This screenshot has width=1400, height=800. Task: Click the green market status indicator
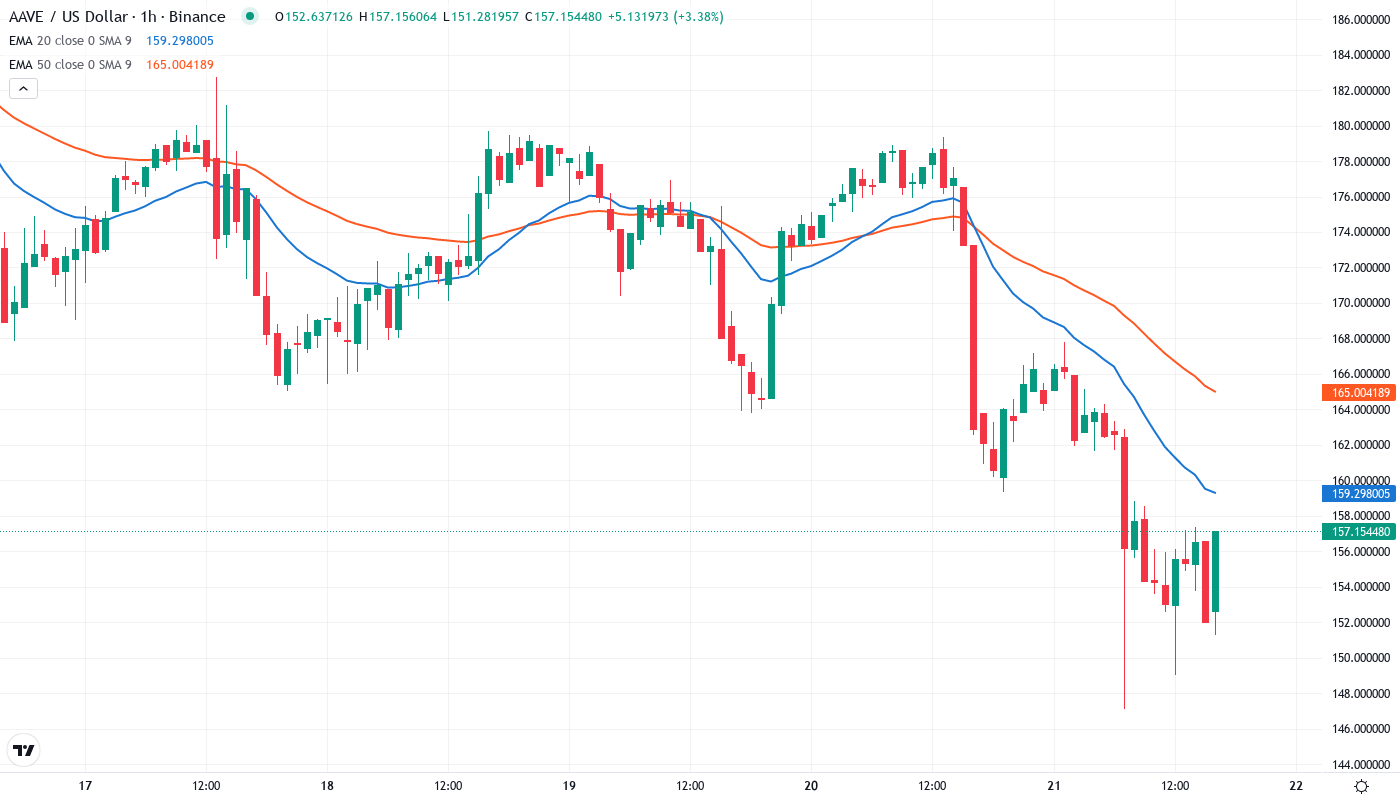(x=250, y=17)
